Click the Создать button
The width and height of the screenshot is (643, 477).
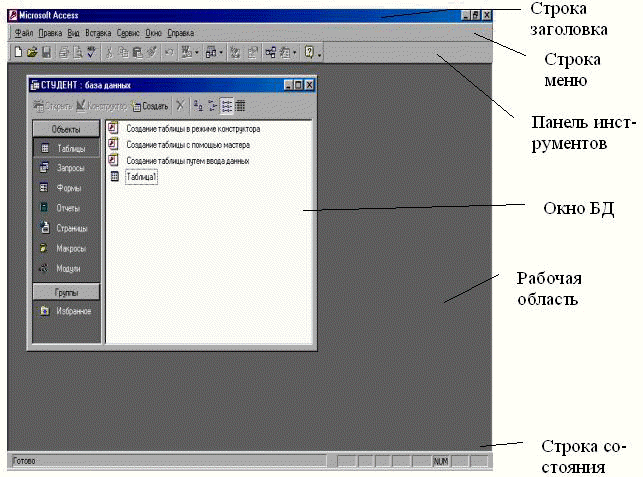150,106
